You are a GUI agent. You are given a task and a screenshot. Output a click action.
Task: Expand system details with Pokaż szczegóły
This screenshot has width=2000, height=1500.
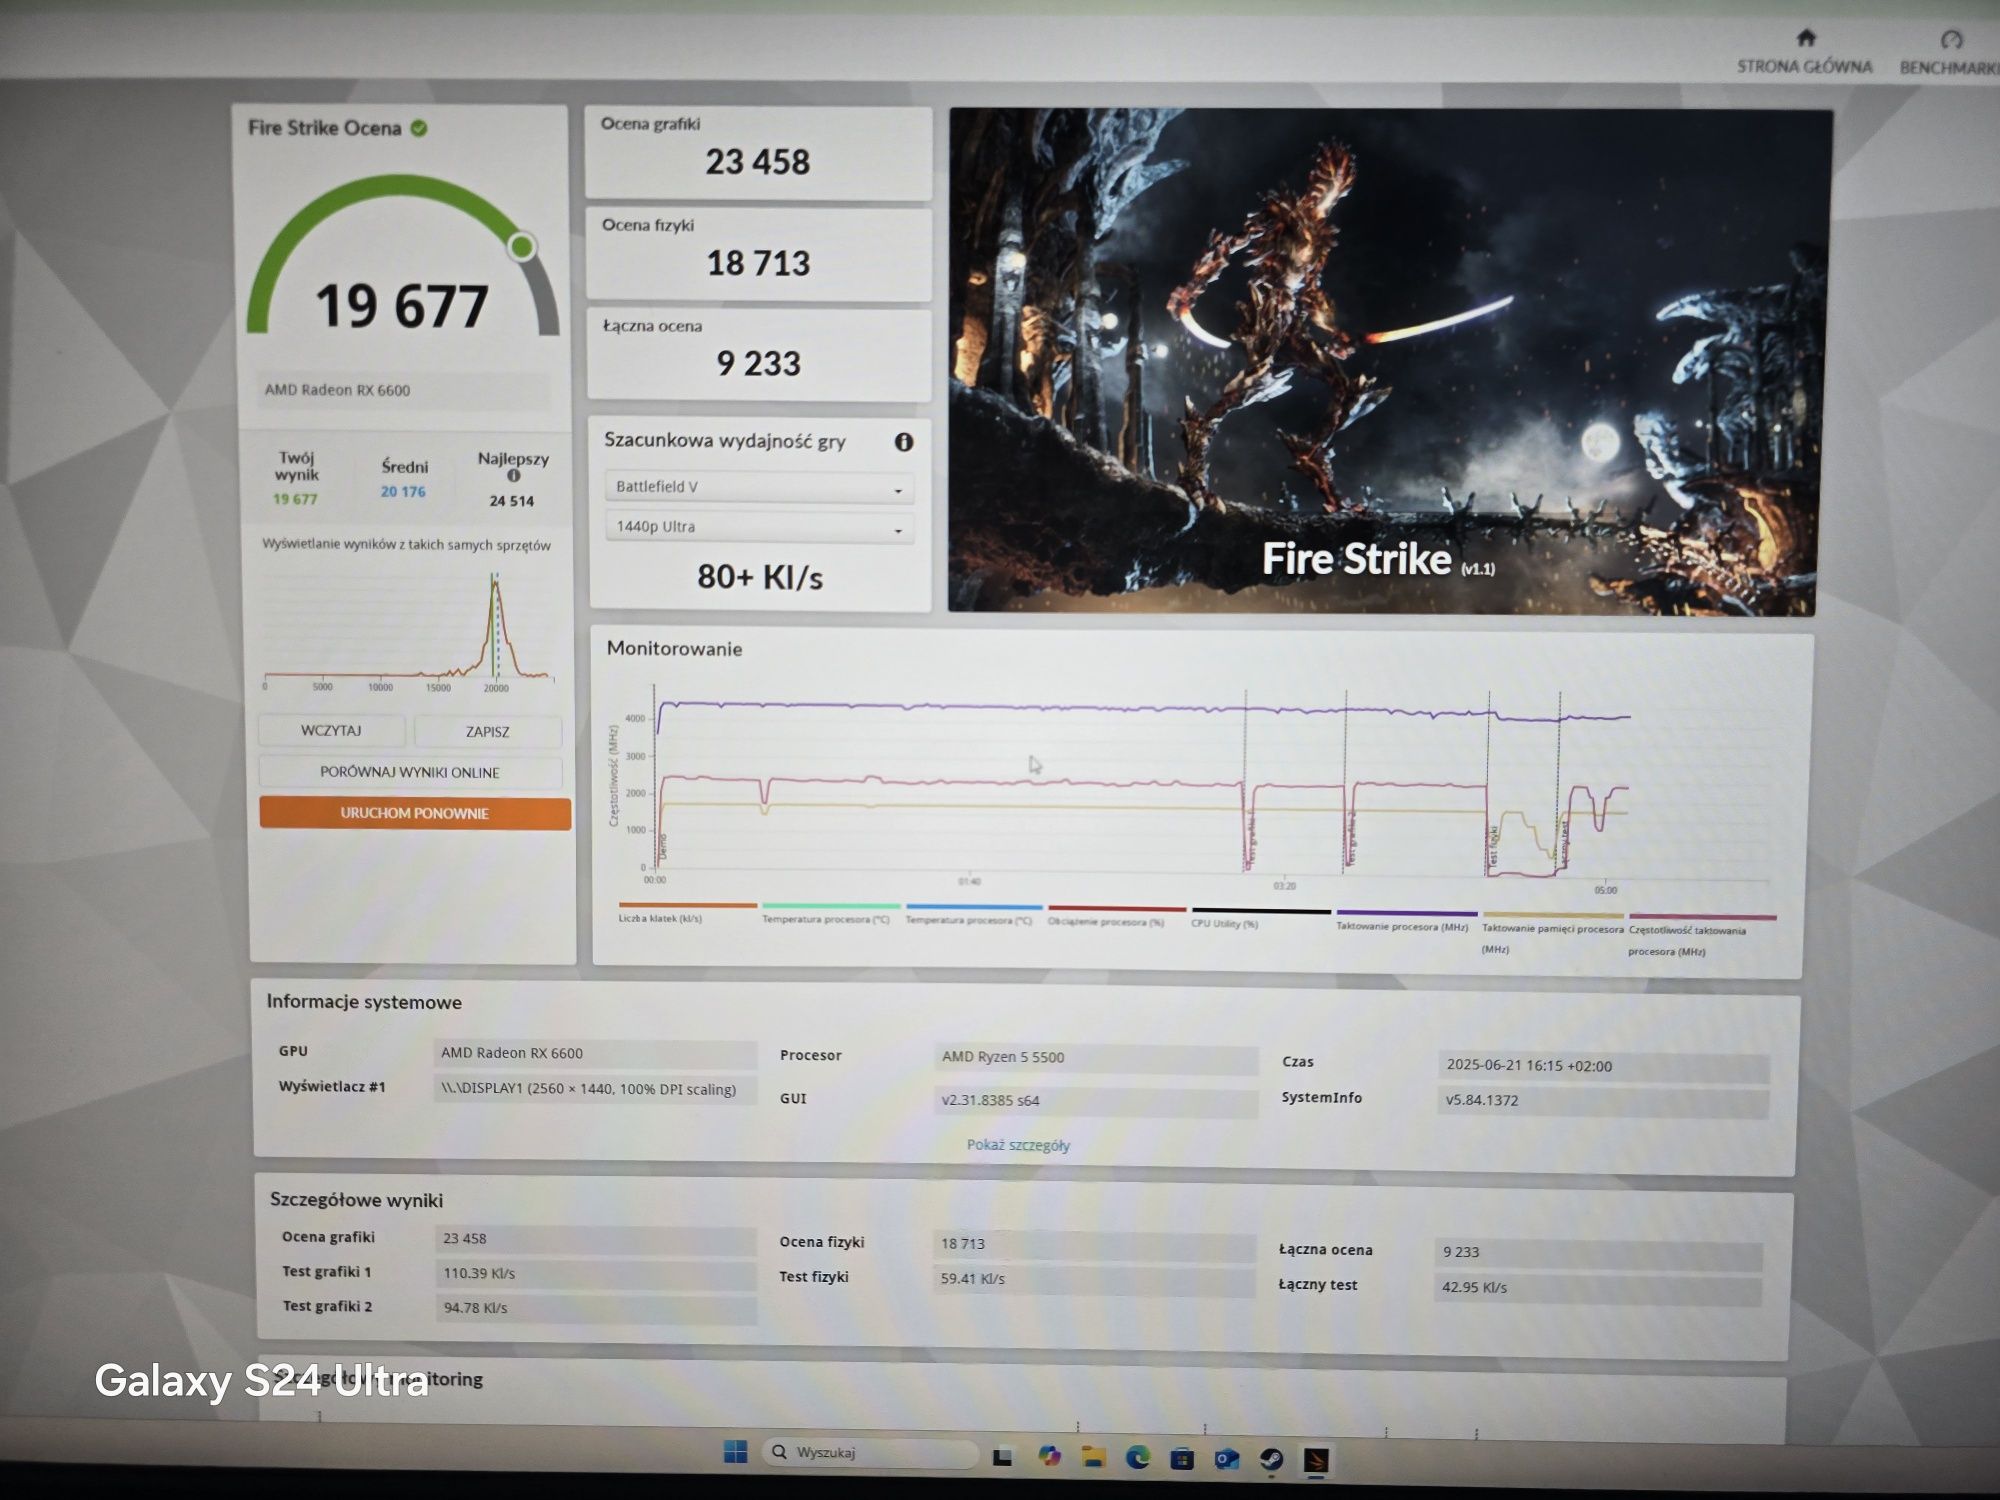[x=1018, y=1145]
